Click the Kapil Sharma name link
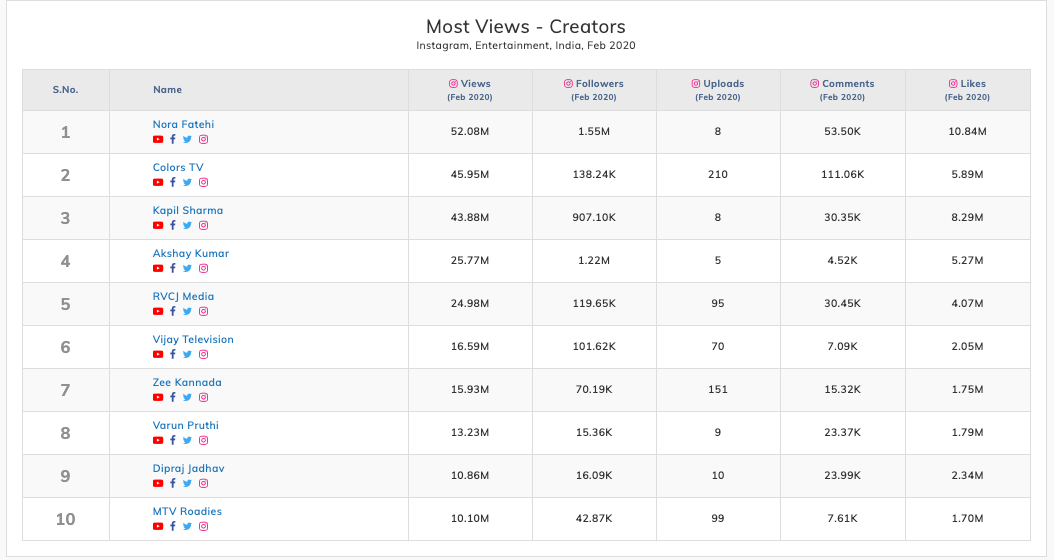The width and height of the screenshot is (1054, 560). click(x=188, y=211)
